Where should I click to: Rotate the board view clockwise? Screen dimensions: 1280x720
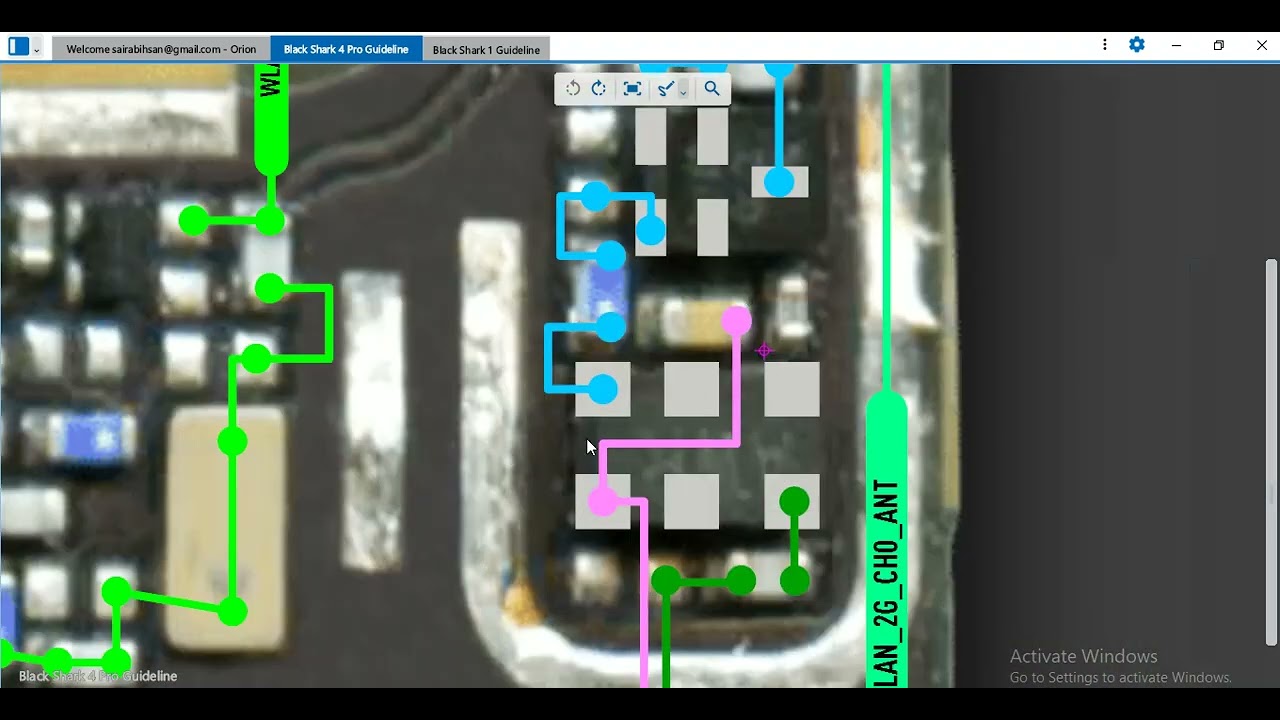599,89
